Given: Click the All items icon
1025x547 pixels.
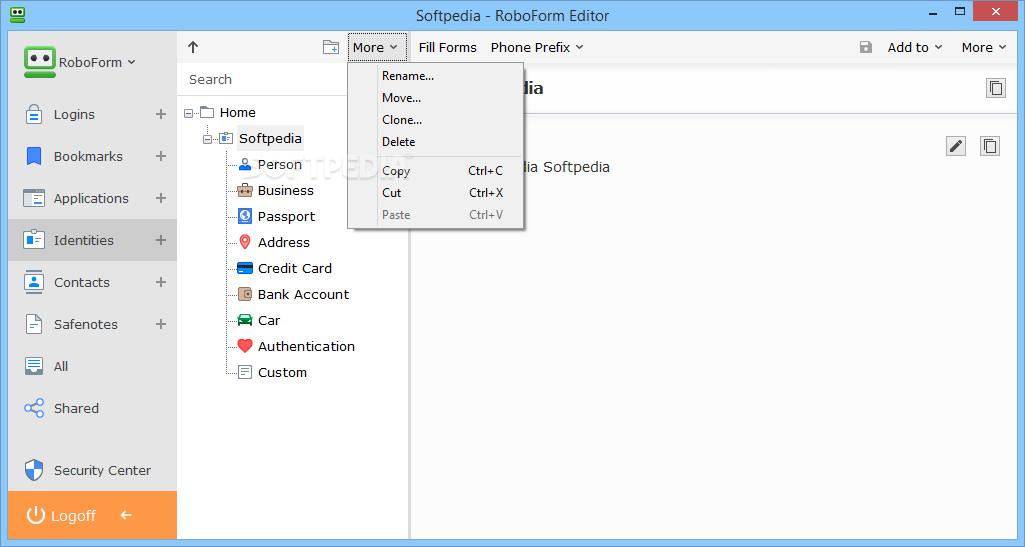Looking at the screenshot, I should 33,366.
